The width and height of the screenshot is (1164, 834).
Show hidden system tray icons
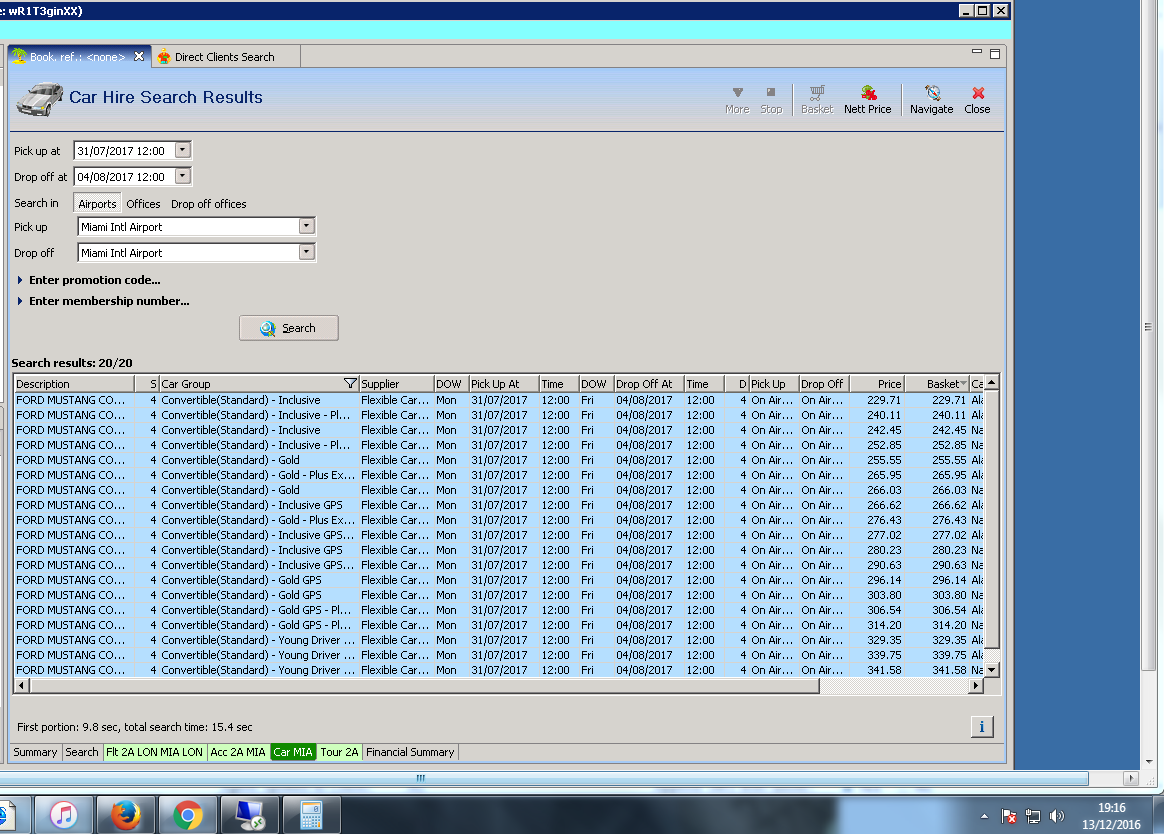984,816
